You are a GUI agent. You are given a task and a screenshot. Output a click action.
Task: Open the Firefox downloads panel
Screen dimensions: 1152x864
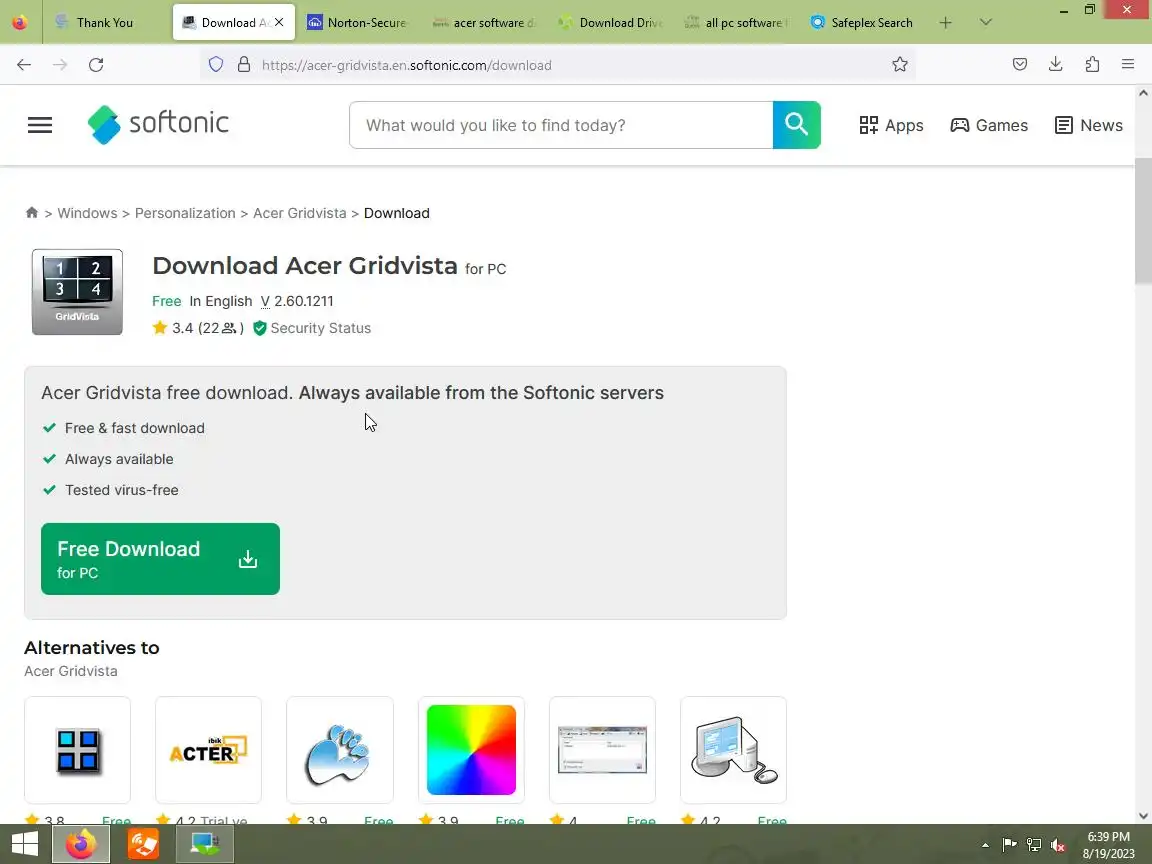pyautogui.click(x=1056, y=65)
